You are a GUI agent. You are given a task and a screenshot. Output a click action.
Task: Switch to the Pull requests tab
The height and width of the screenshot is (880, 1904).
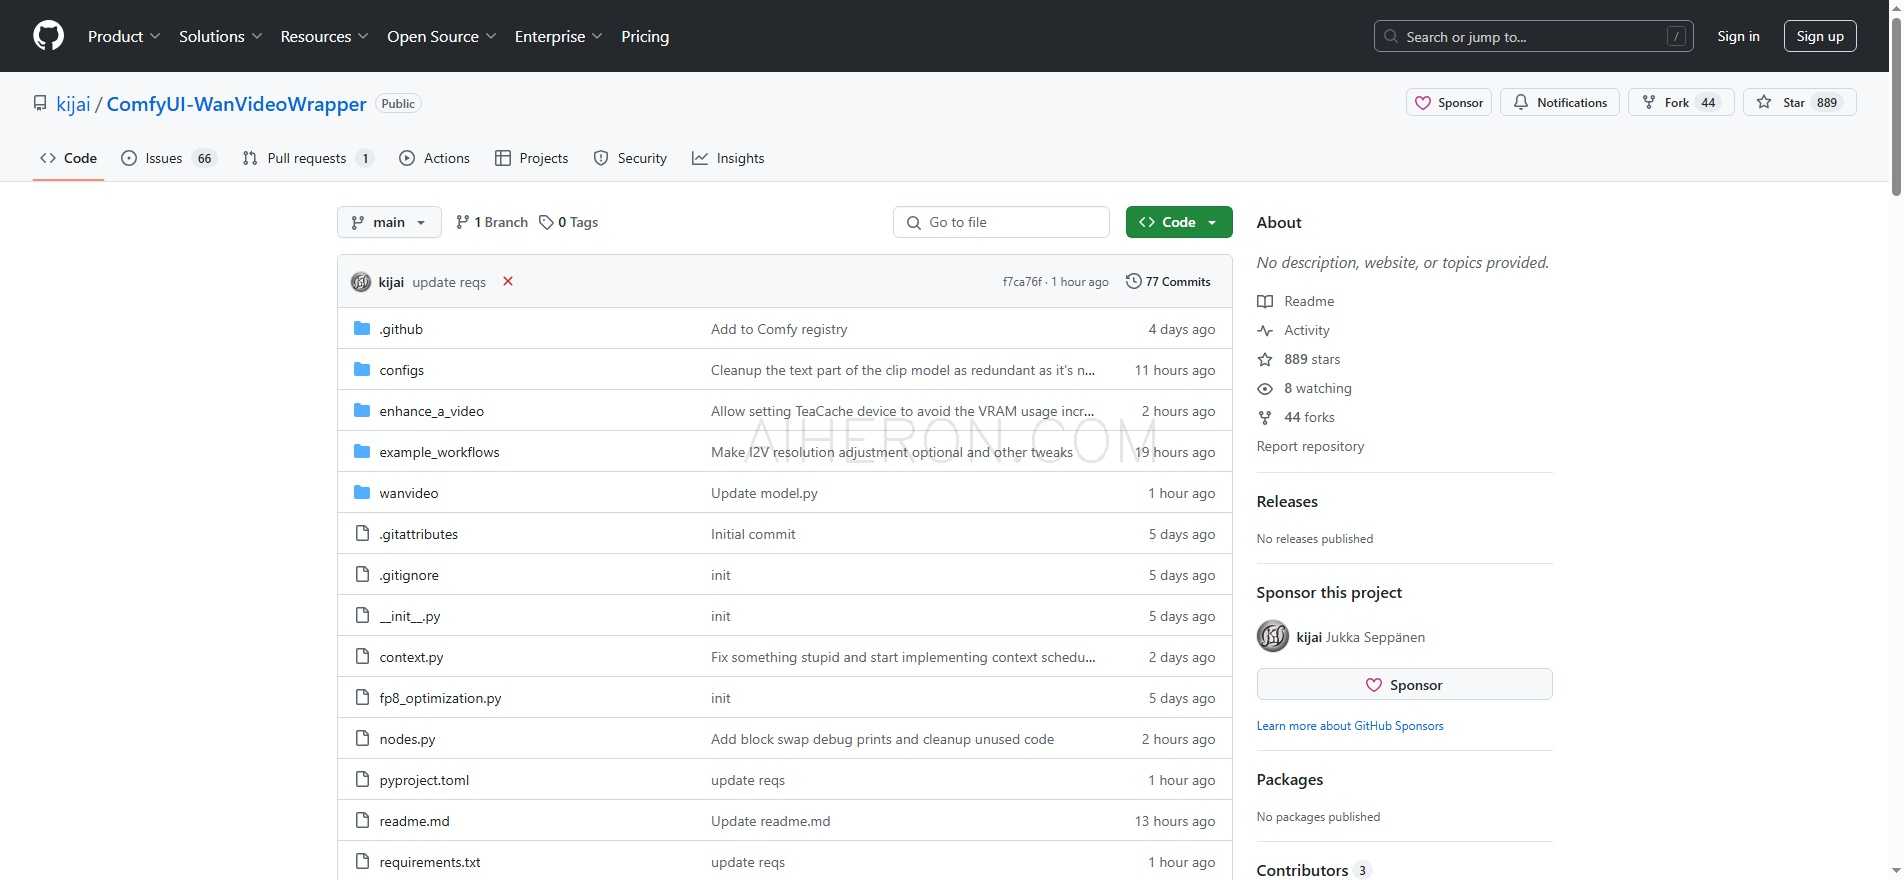pos(308,158)
